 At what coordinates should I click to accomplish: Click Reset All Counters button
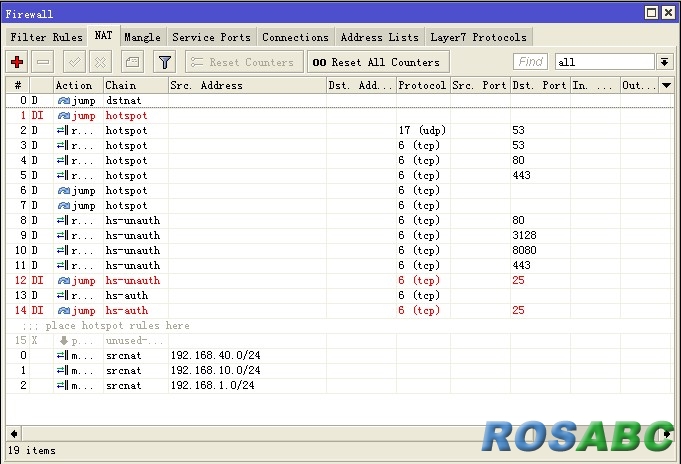(378, 62)
